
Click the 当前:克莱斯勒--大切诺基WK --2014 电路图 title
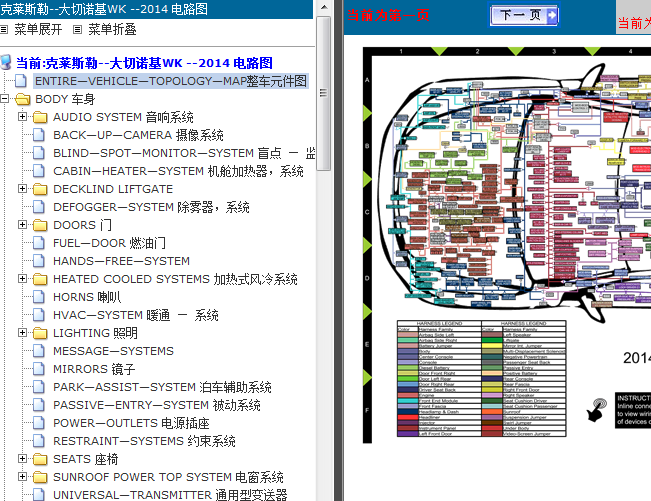click(x=144, y=63)
